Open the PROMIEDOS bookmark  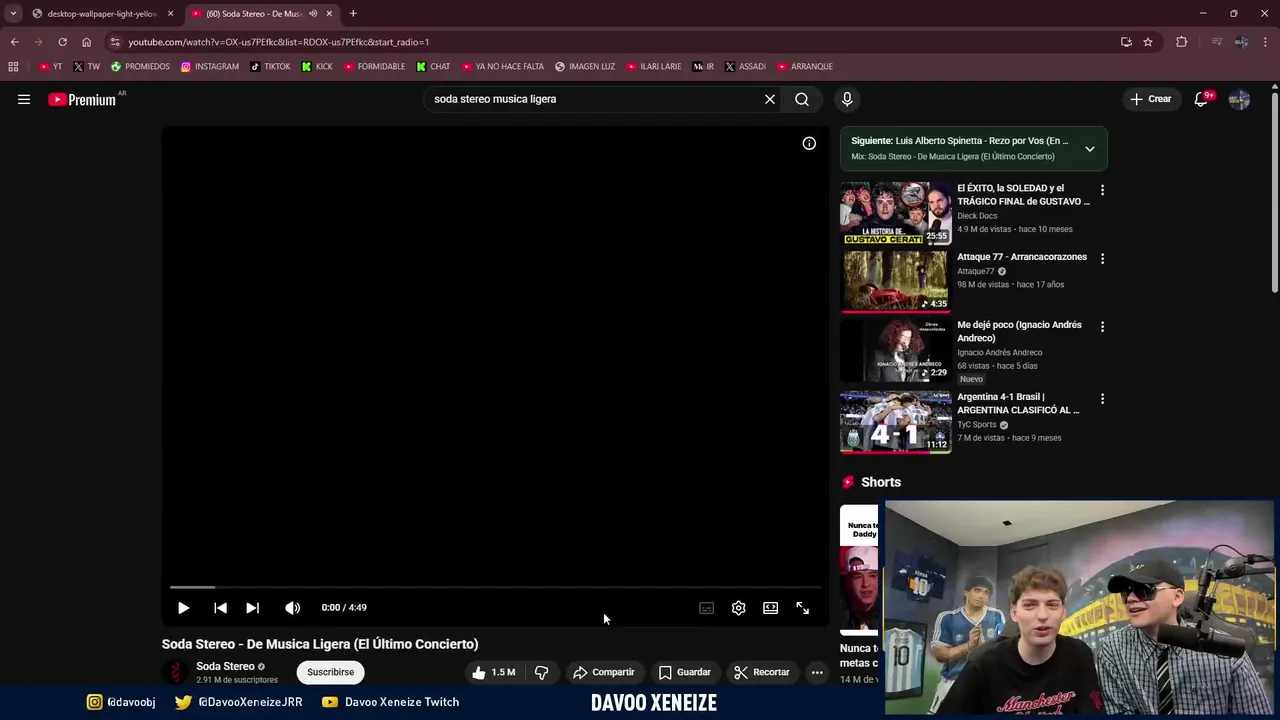point(140,67)
